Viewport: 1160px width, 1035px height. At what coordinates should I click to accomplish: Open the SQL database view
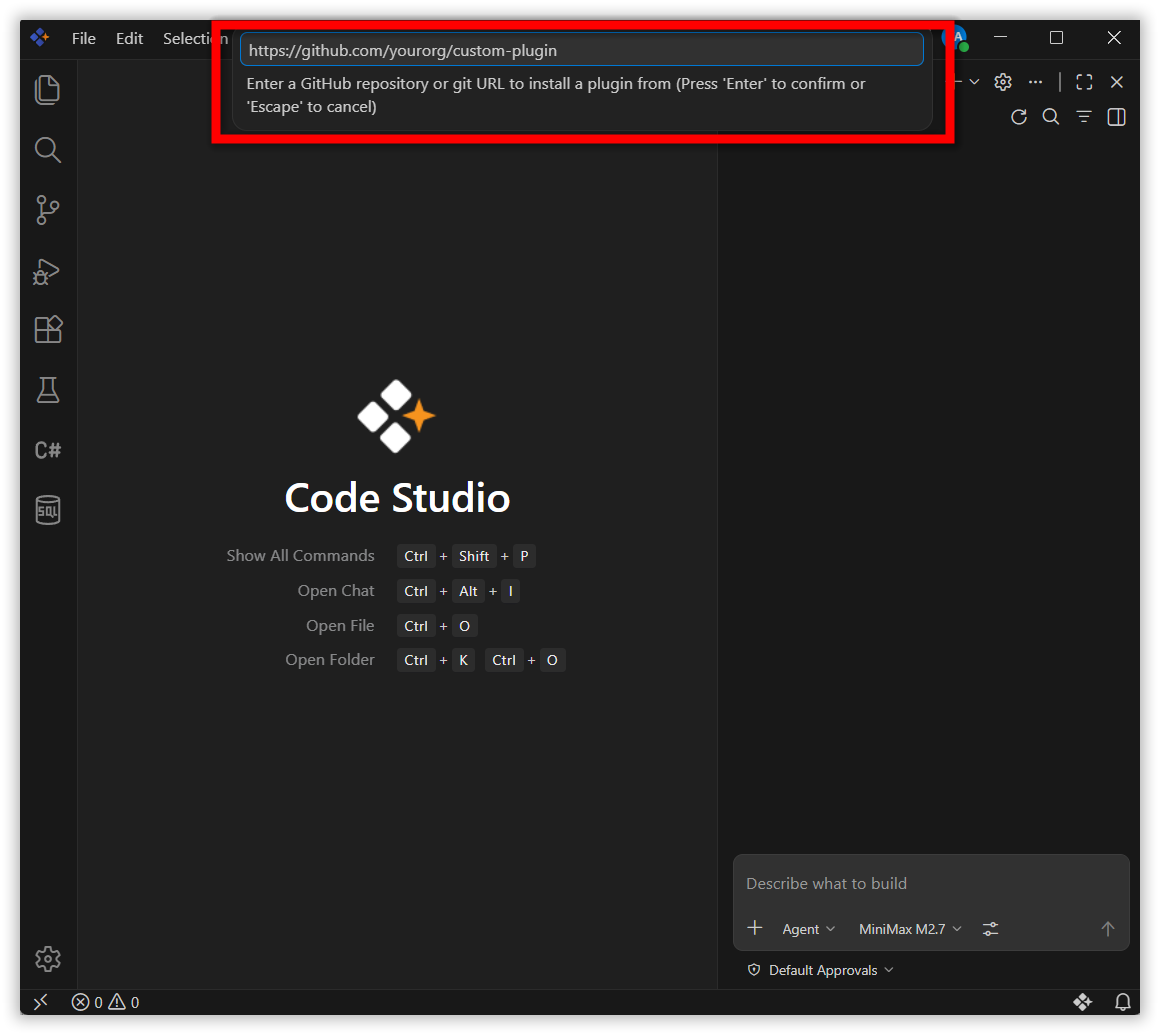point(47,510)
